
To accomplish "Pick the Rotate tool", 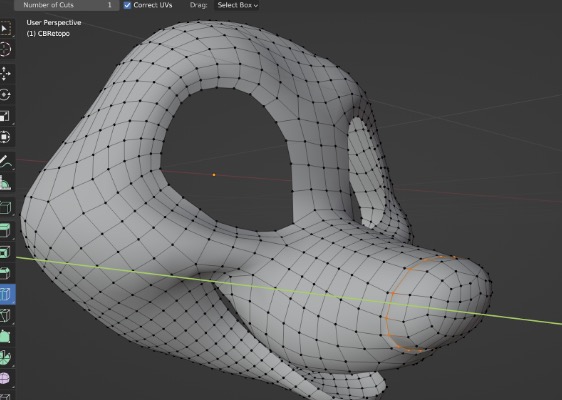I will click(6, 95).
